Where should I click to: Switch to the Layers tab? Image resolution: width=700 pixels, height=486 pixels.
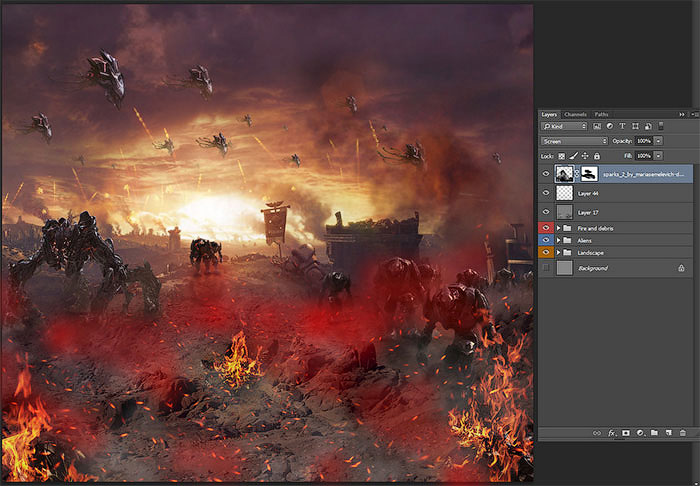pyautogui.click(x=549, y=115)
